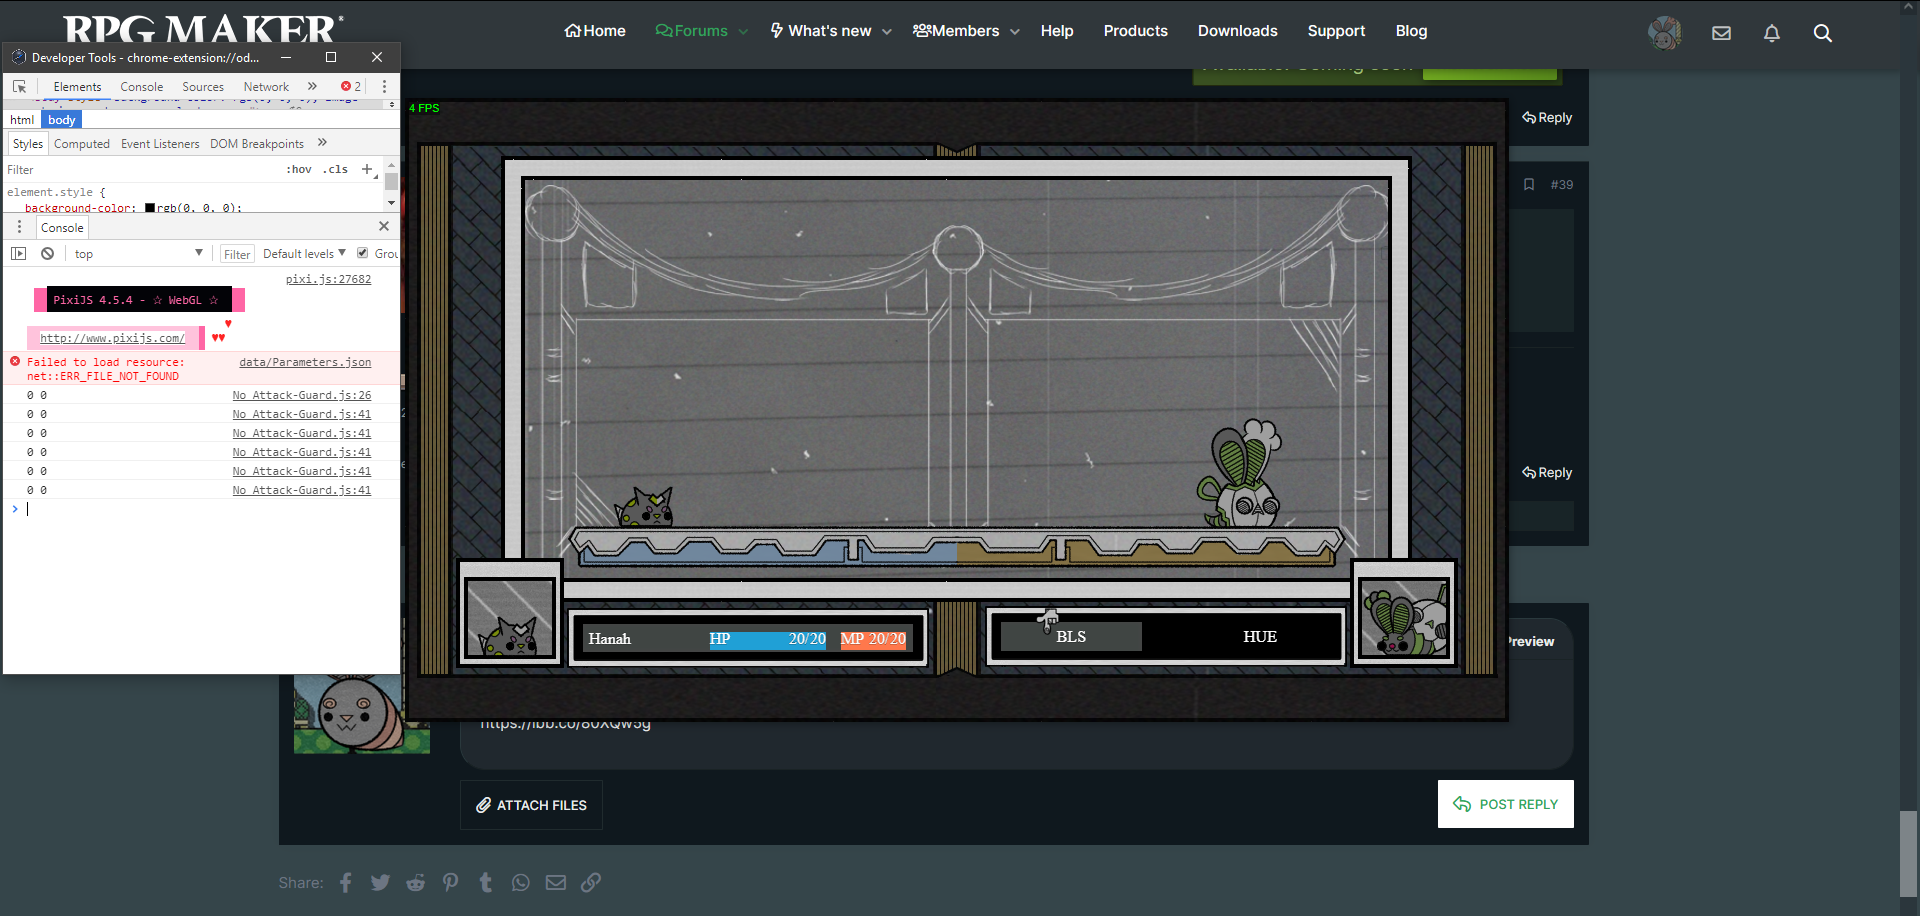Copy thread link icon

pyautogui.click(x=591, y=883)
